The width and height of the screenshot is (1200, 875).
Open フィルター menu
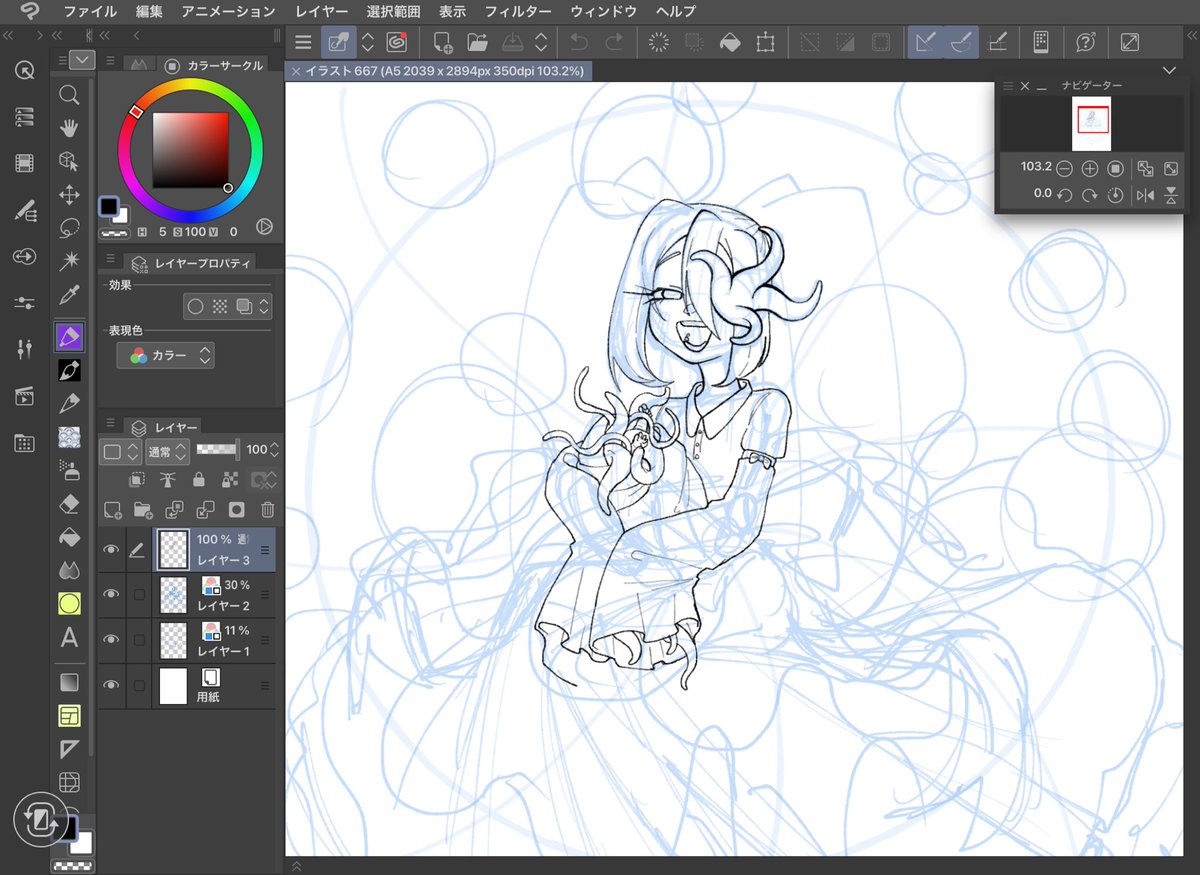(x=518, y=12)
